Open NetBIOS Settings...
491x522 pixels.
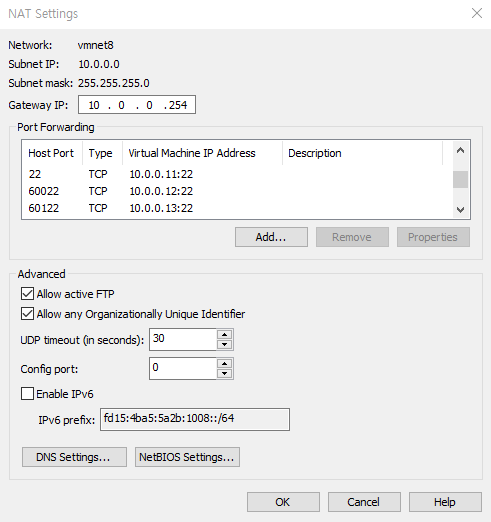click(187, 457)
